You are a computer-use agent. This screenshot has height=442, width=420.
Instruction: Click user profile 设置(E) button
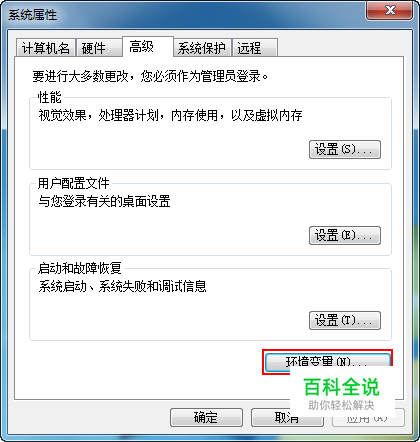[345, 235]
